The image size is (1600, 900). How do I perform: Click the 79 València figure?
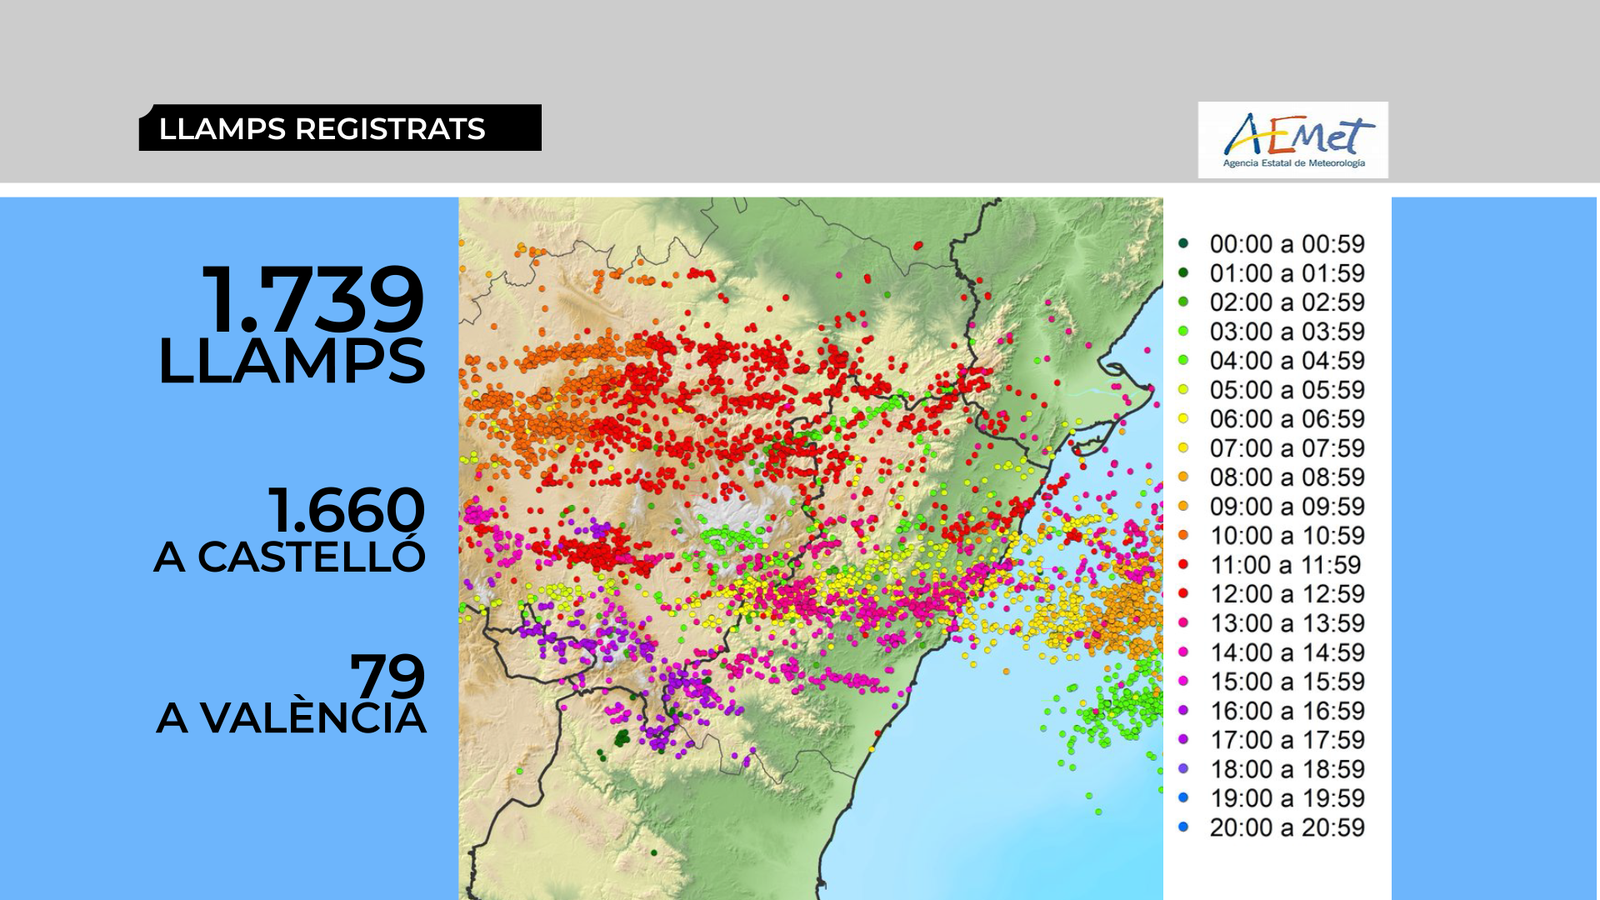387,676
